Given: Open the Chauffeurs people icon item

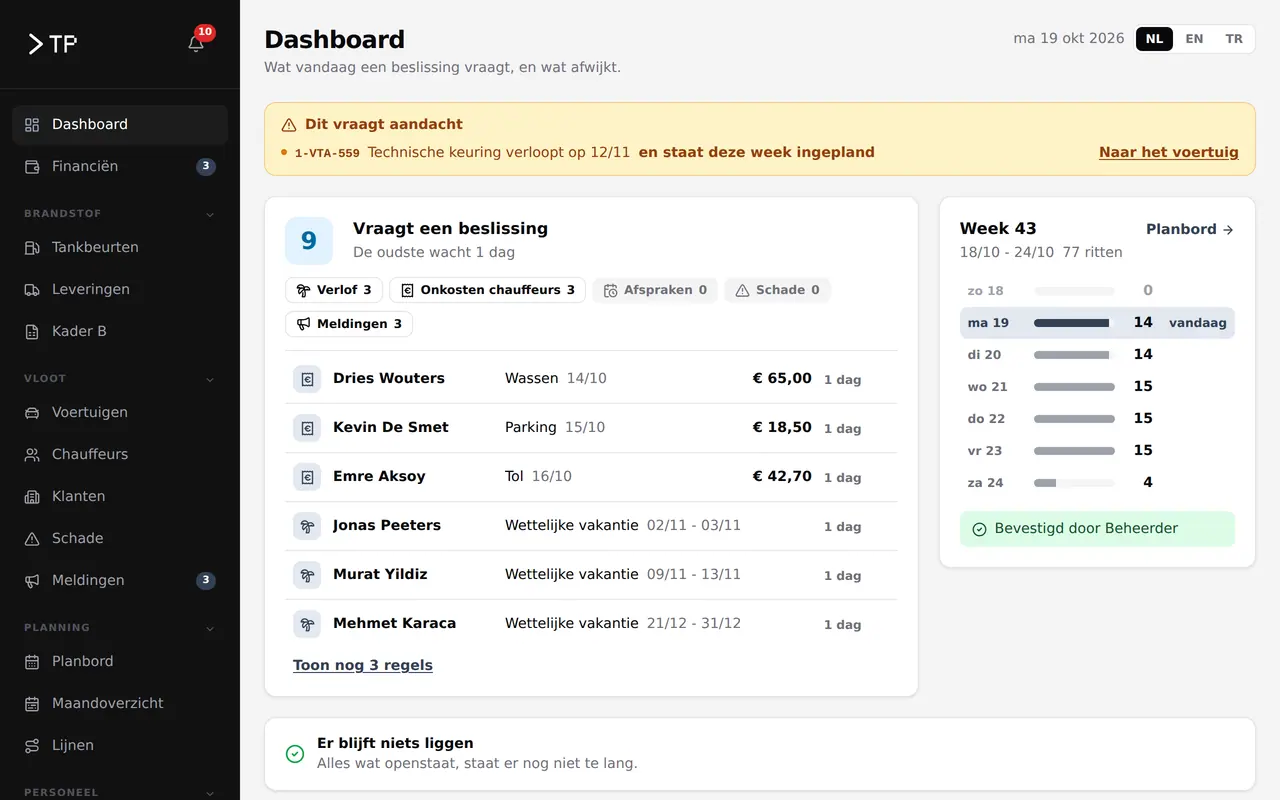Looking at the screenshot, I should coord(120,454).
